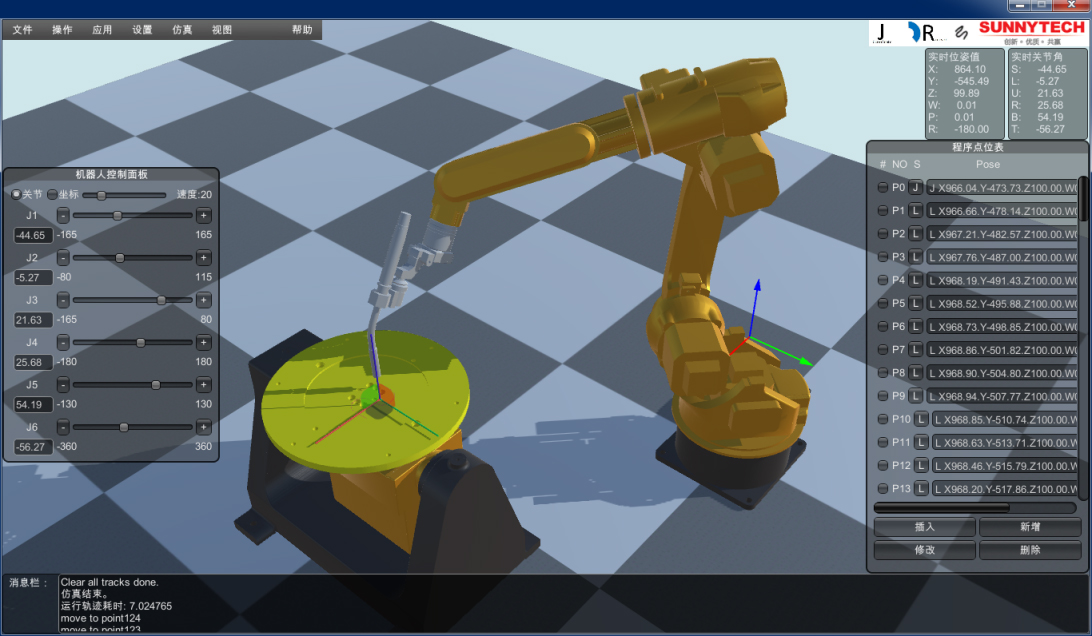Click the speed slider handle
1092x636 pixels.
[101, 195]
